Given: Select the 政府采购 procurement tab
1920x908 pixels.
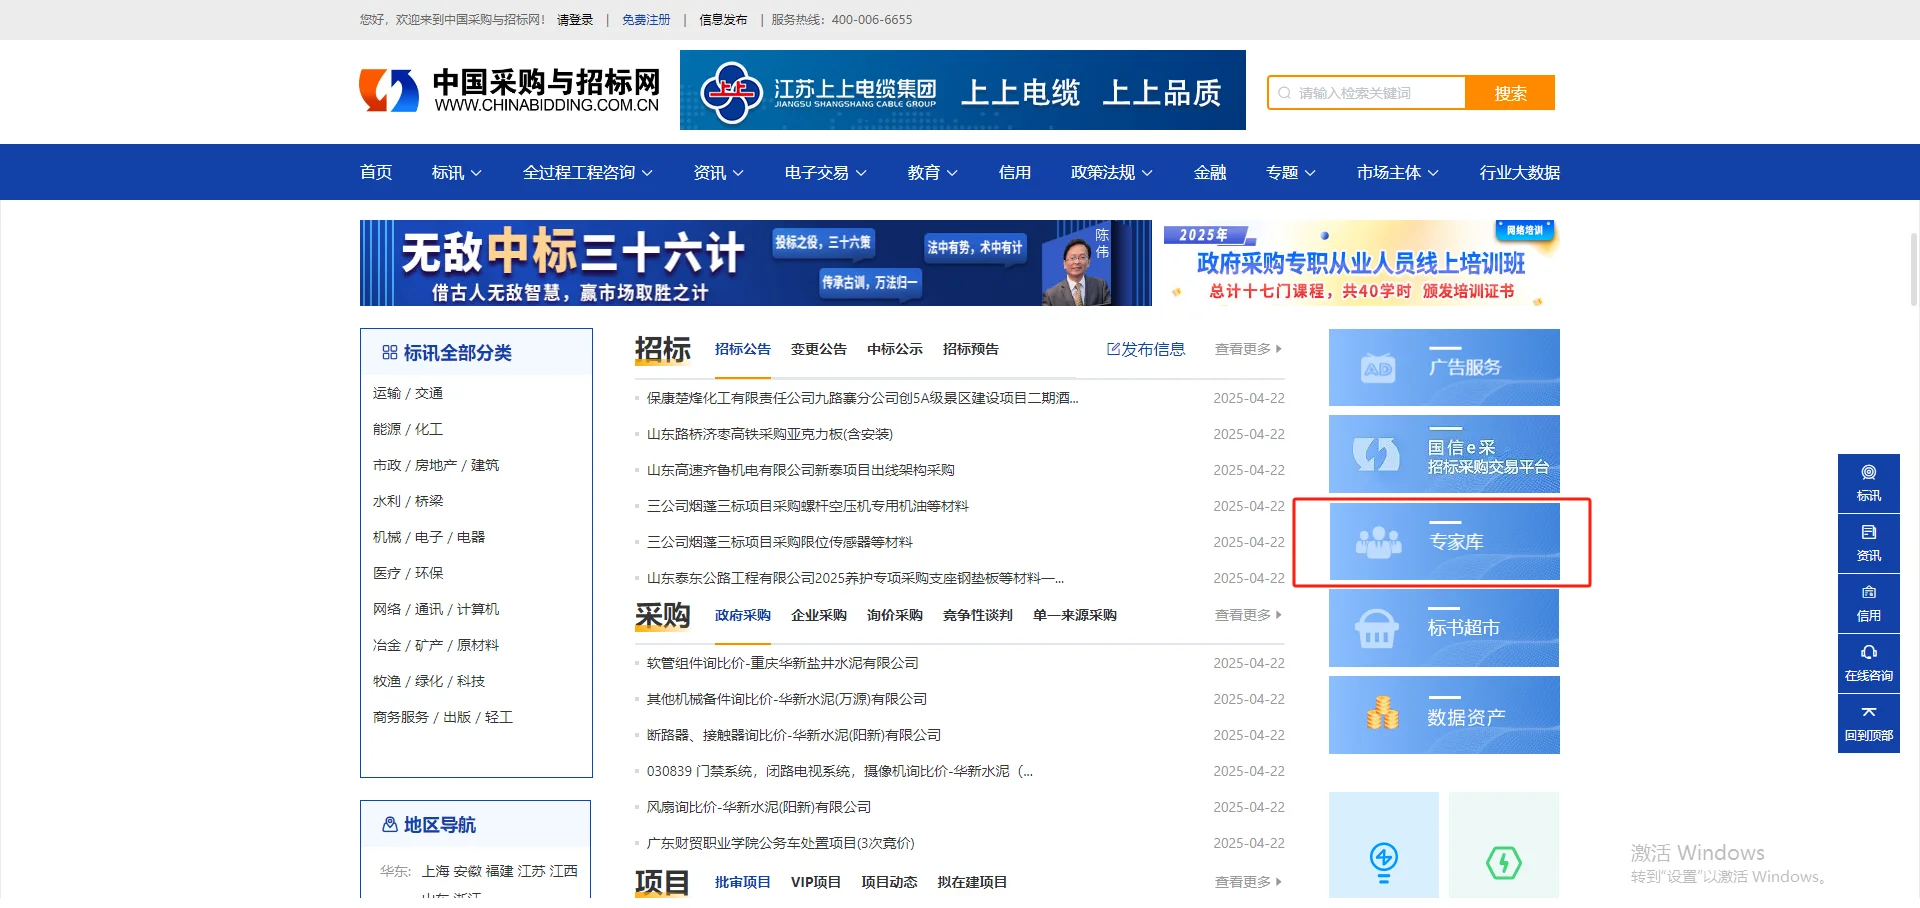Looking at the screenshot, I should [742, 615].
